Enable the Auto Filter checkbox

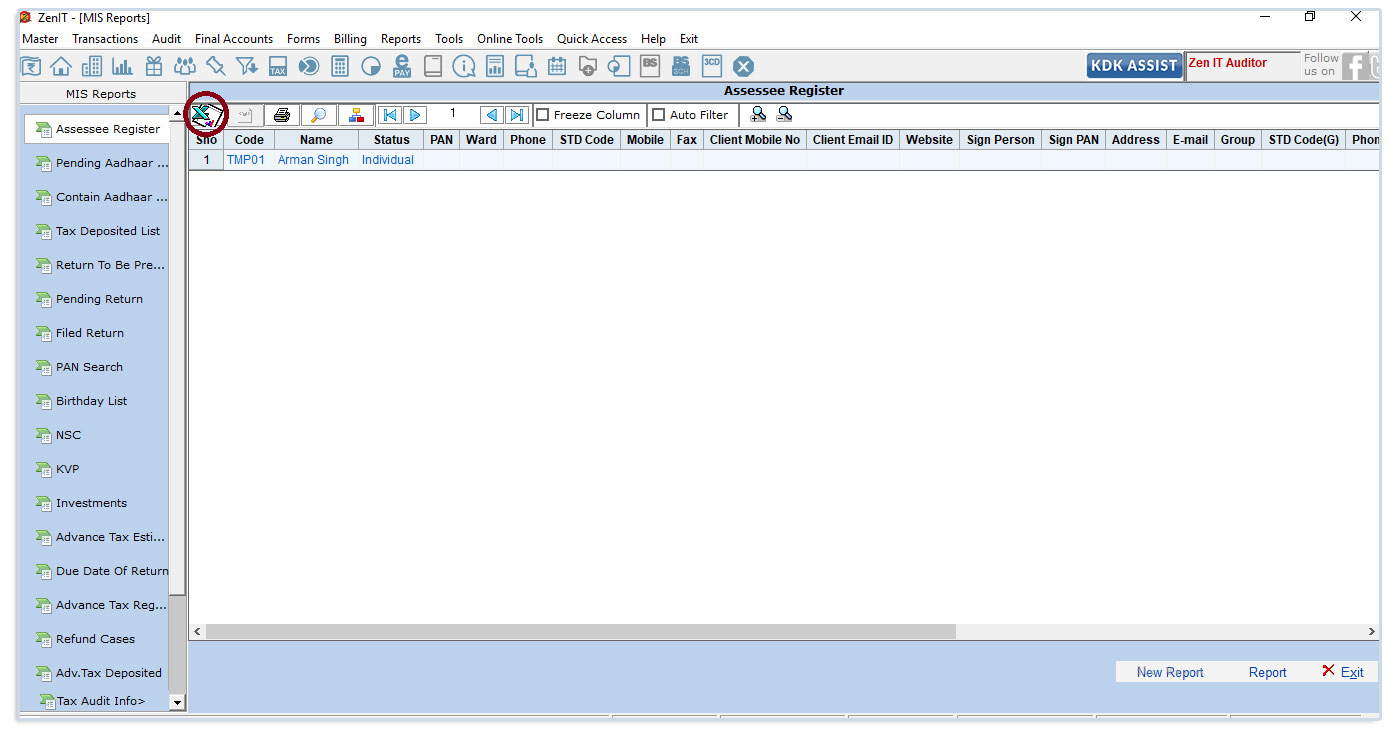(658, 115)
